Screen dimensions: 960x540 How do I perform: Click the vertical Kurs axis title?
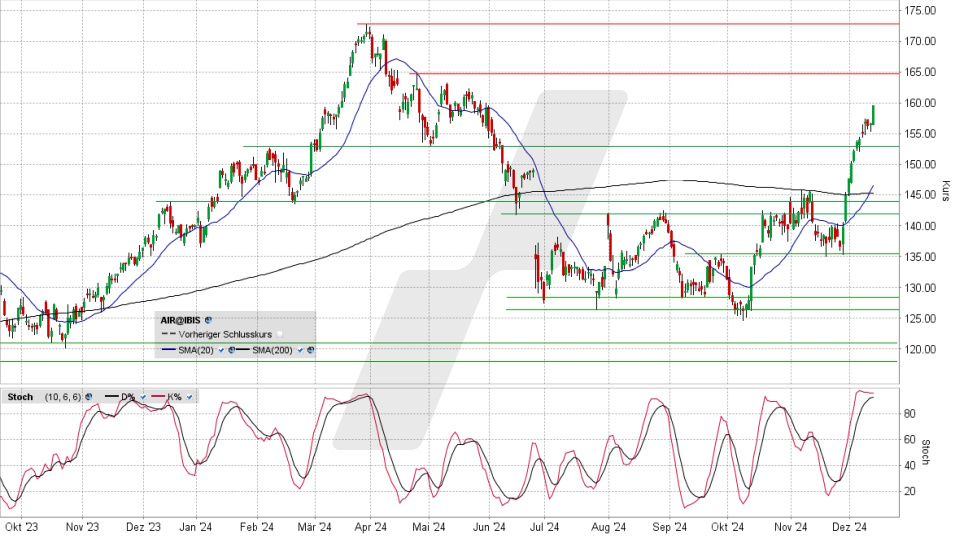coord(946,190)
